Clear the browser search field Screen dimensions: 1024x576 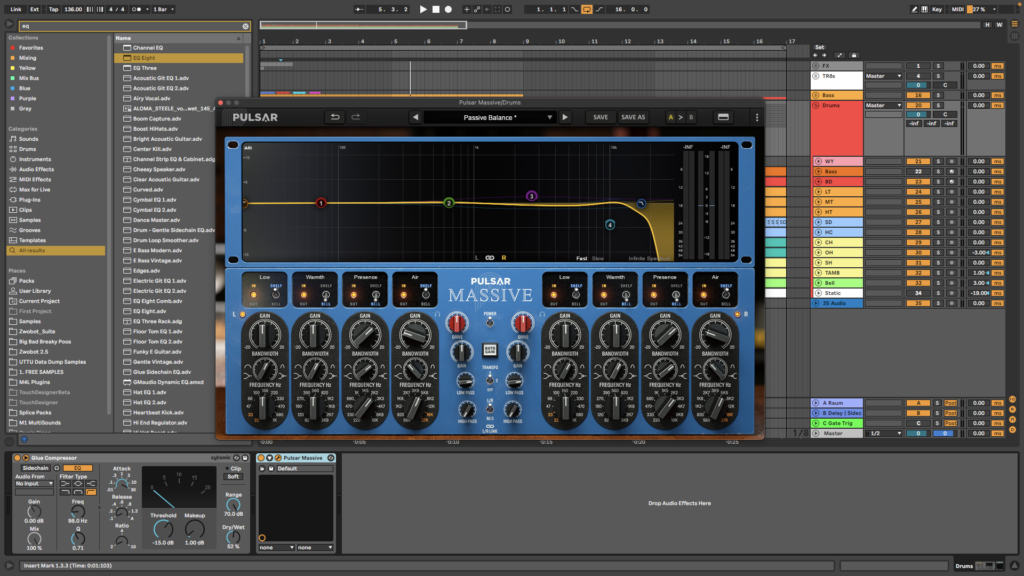(x=246, y=26)
